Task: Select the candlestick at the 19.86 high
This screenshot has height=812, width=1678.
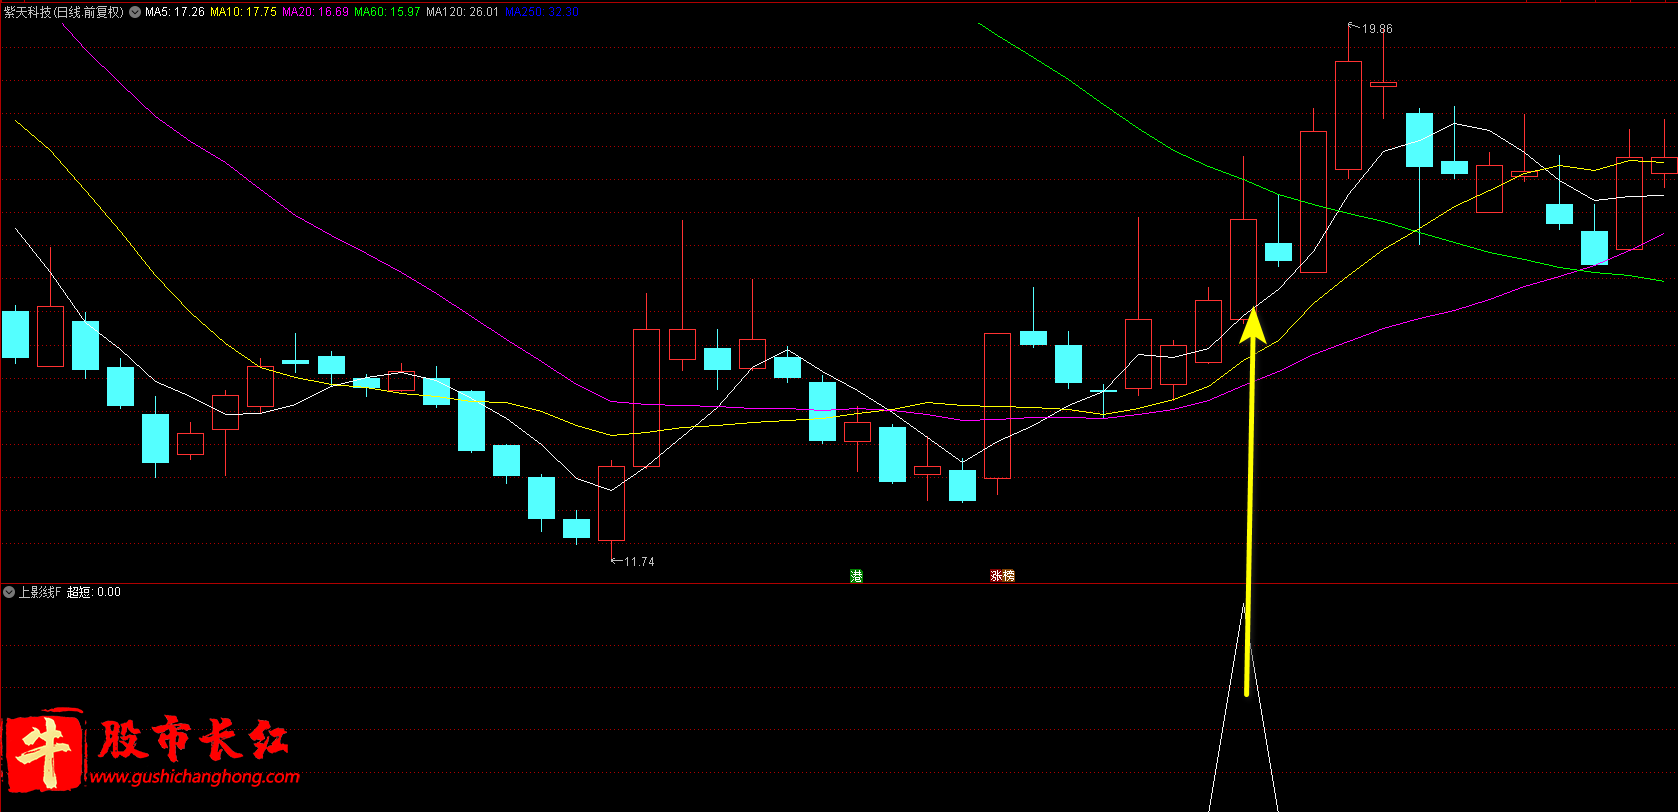Action: point(1348,115)
